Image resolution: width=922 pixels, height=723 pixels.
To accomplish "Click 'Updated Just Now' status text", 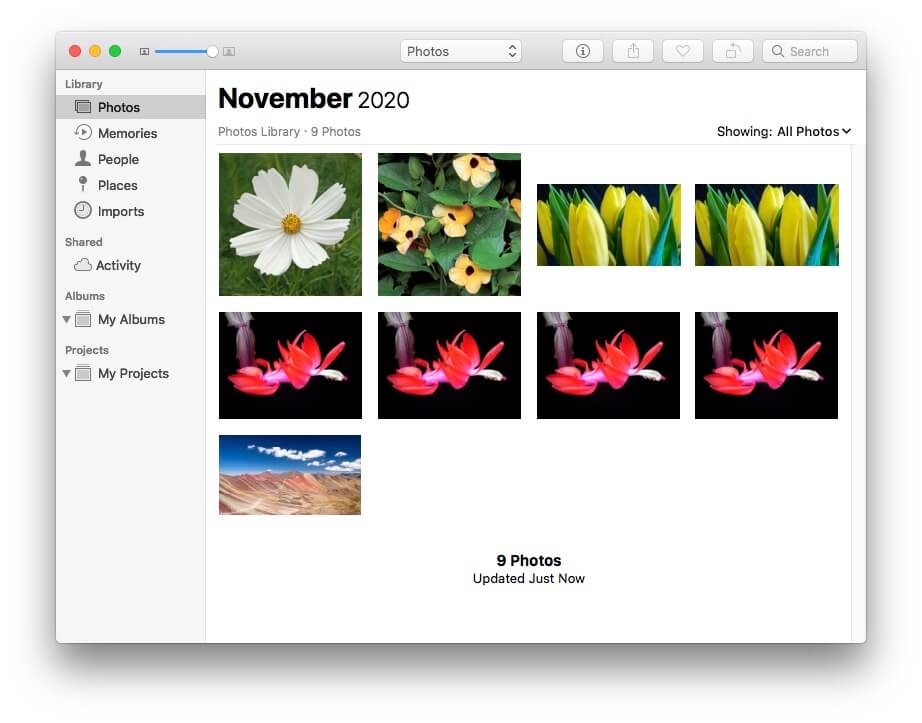I will [x=529, y=578].
